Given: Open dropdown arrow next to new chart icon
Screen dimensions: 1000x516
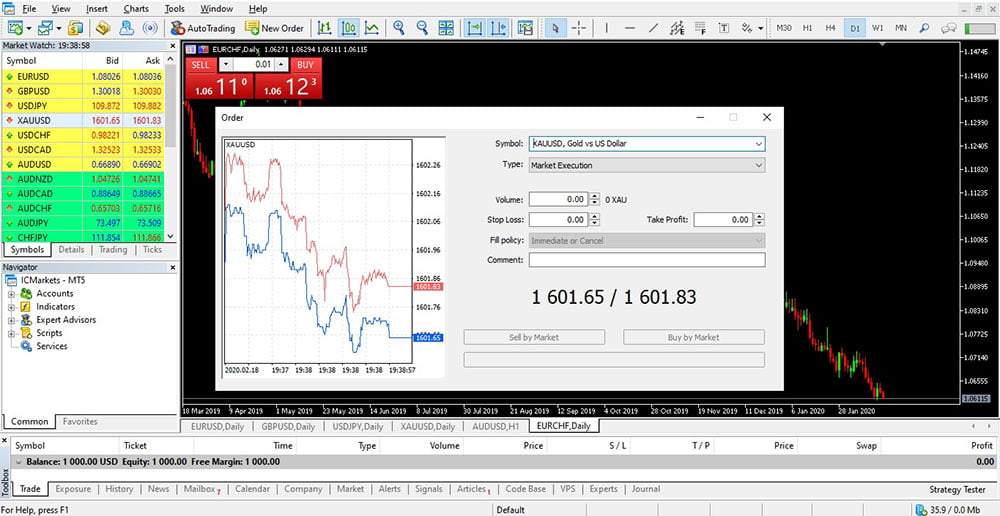Looking at the screenshot, I should click(x=29, y=28).
